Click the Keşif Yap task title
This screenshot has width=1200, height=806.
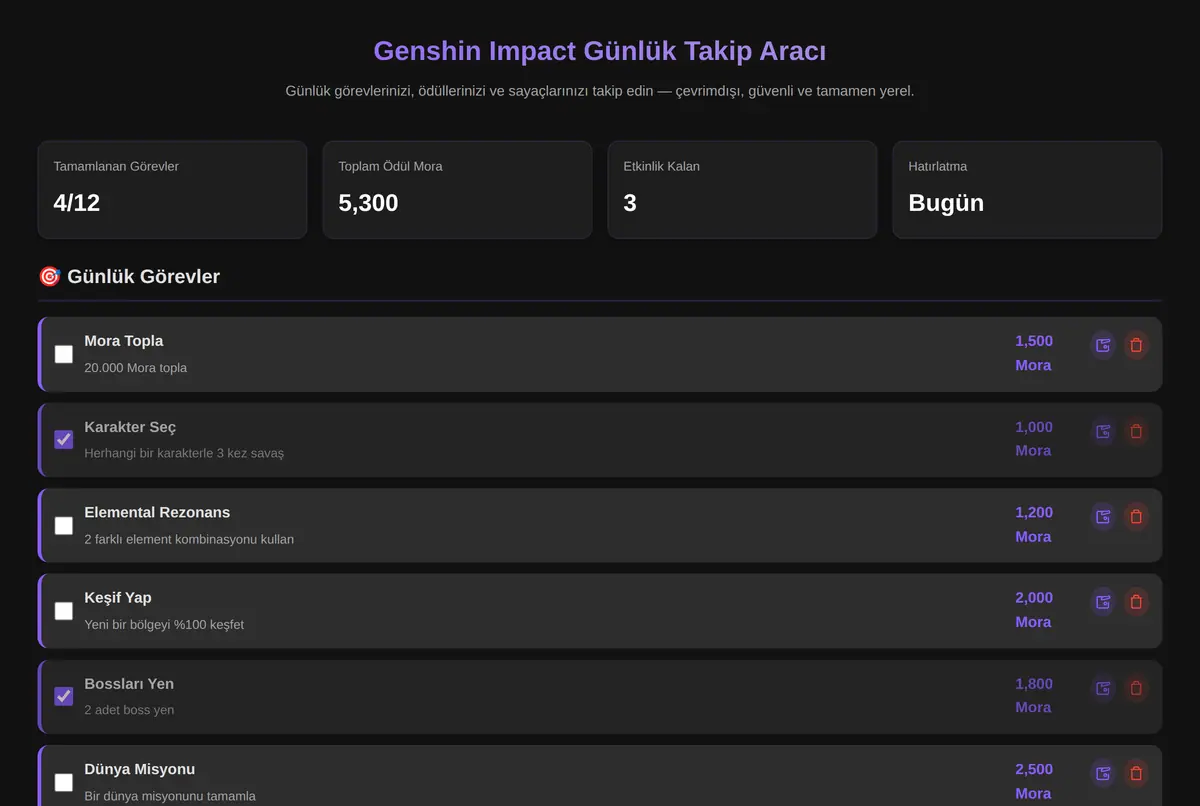click(x=118, y=598)
